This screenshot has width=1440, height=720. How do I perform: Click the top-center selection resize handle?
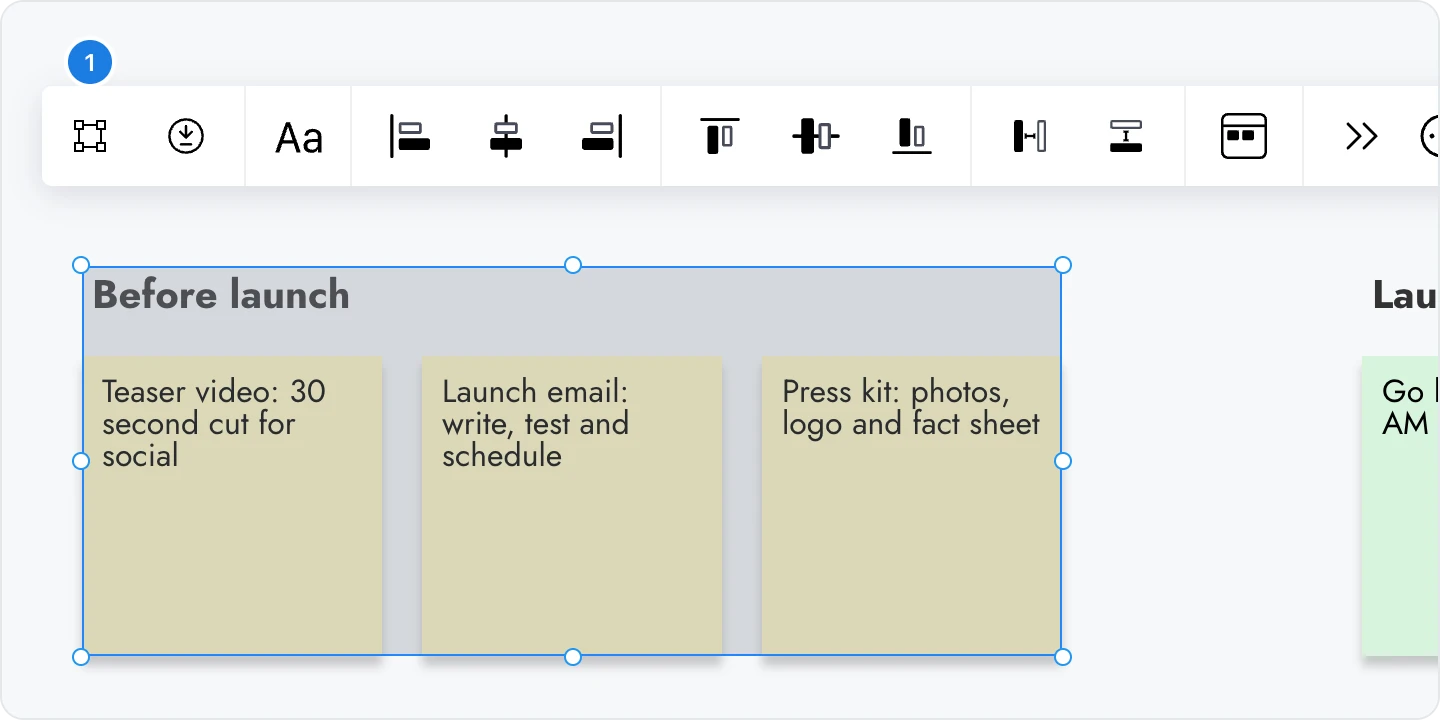click(x=573, y=265)
